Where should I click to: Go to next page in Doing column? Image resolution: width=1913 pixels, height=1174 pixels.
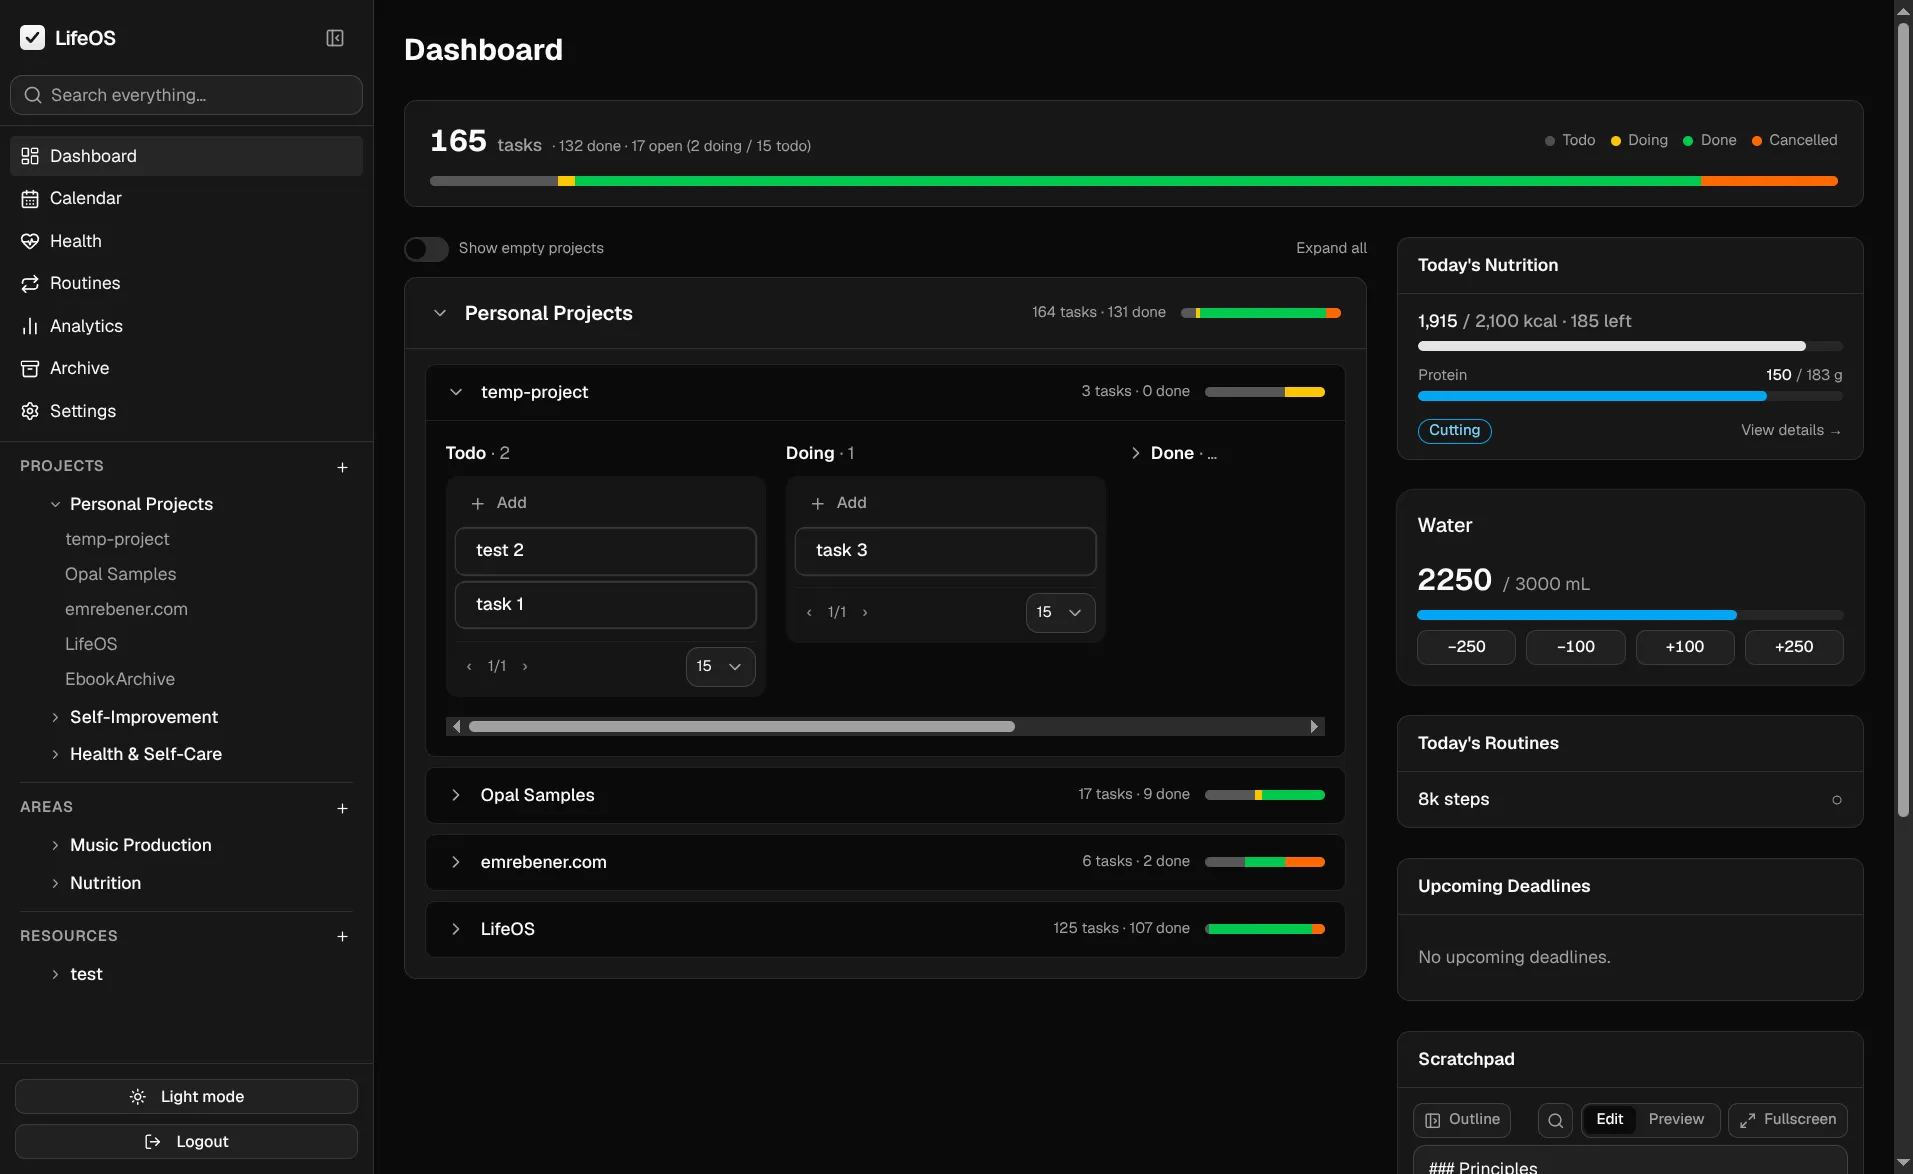point(865,613)
